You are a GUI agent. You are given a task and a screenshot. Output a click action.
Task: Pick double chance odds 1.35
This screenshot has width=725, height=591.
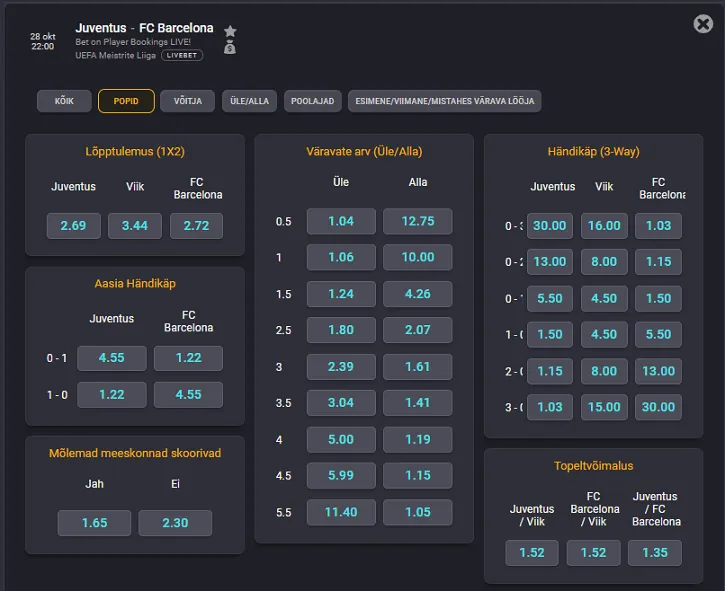(x=655, y=553)
